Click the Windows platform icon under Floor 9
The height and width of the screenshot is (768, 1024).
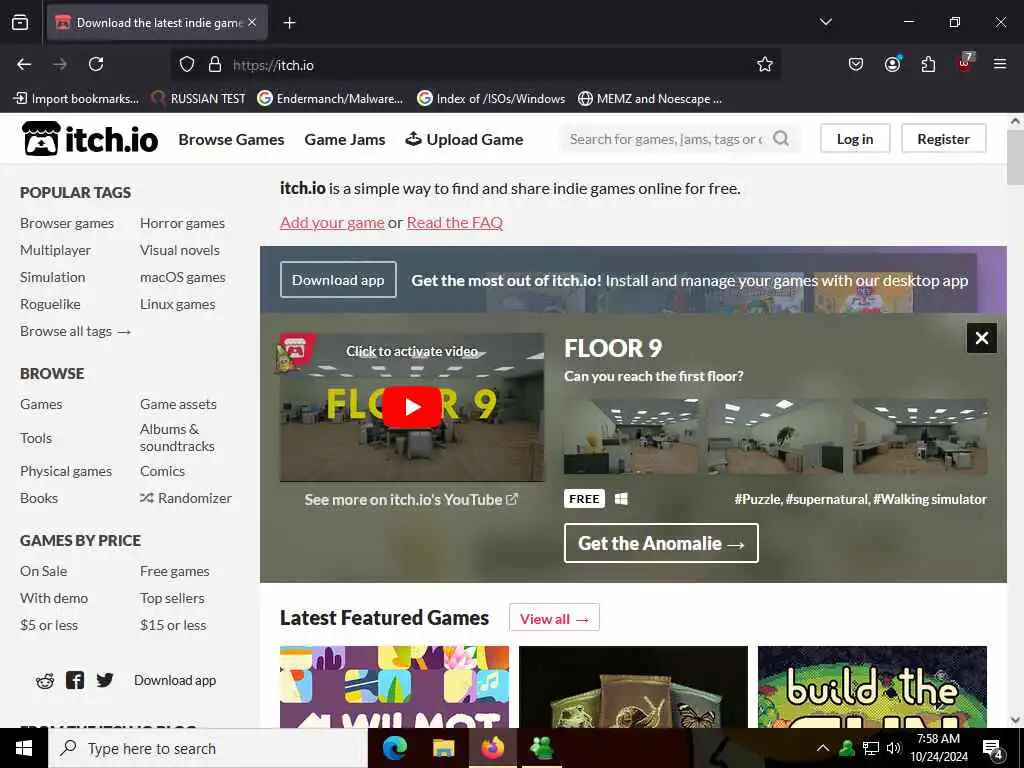coord(621,499)
